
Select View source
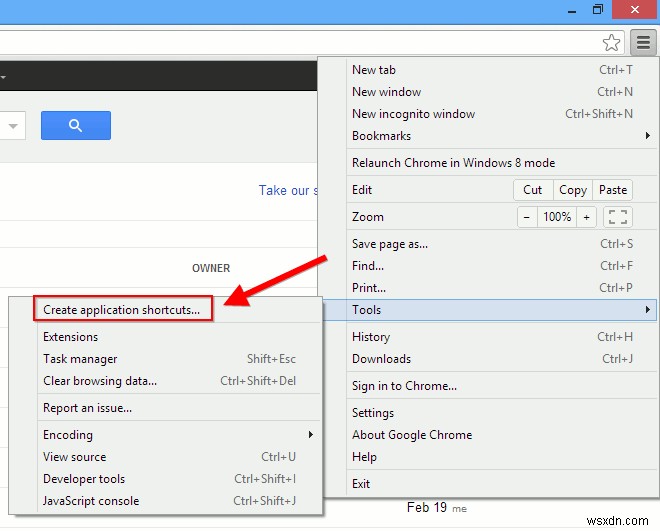179,457
